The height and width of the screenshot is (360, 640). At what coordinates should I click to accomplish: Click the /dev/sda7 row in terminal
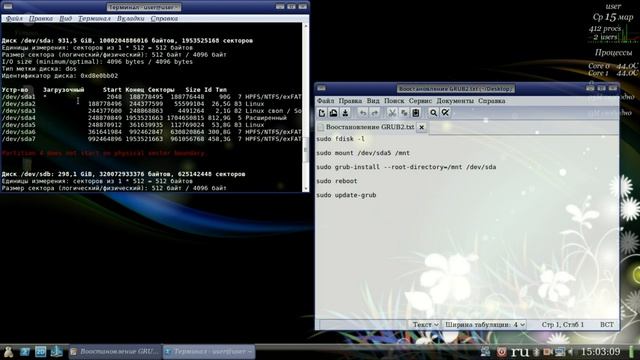click(x=151, y=139)
